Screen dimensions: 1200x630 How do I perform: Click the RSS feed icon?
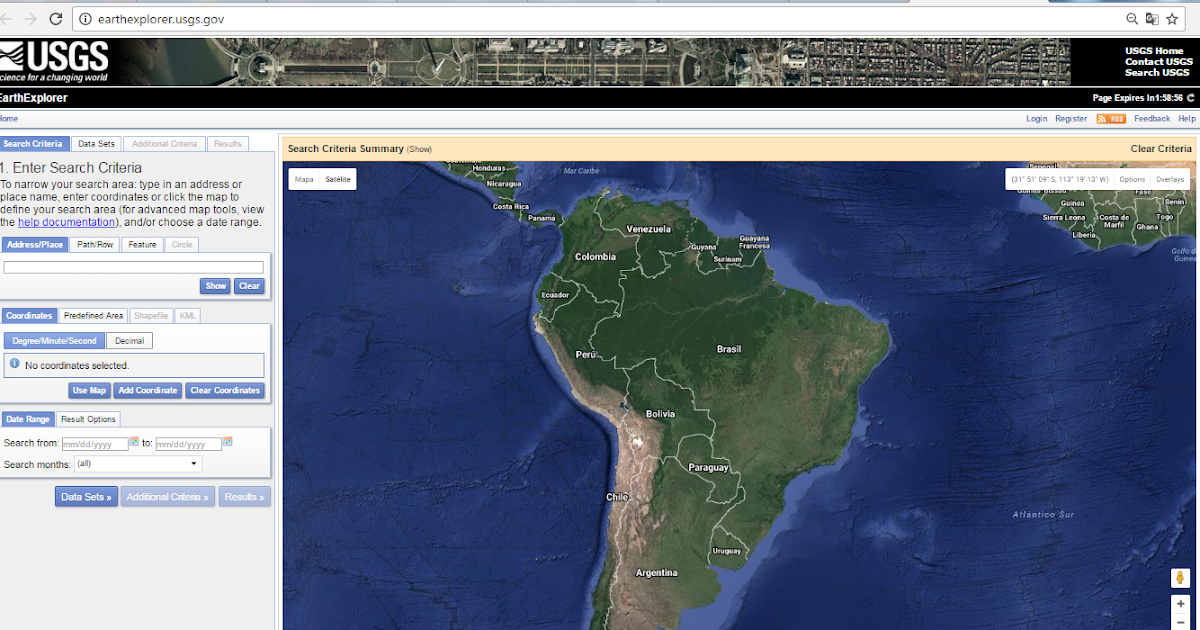click(1110, 118)
